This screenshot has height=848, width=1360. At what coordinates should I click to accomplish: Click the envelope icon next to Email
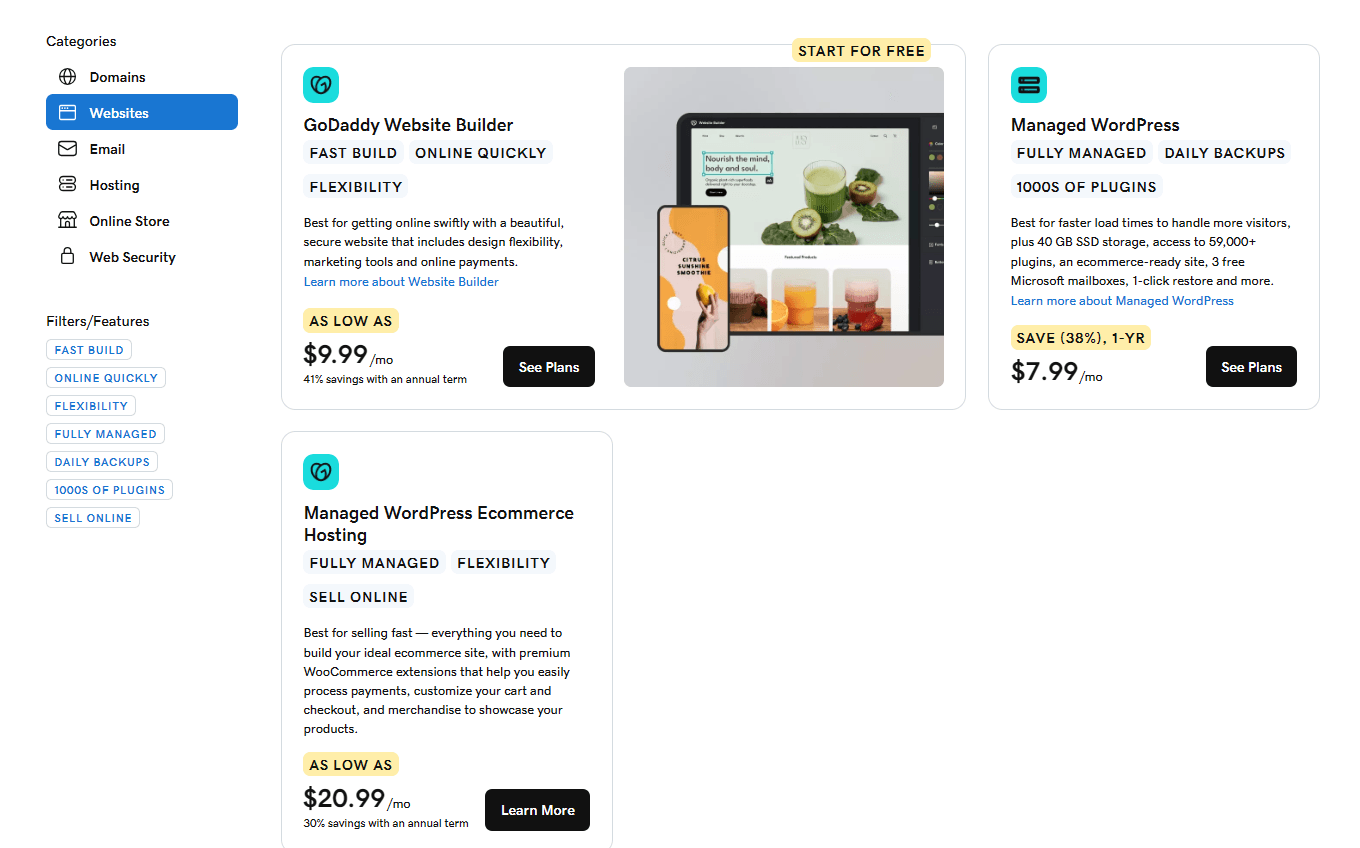tap(67, 149)
